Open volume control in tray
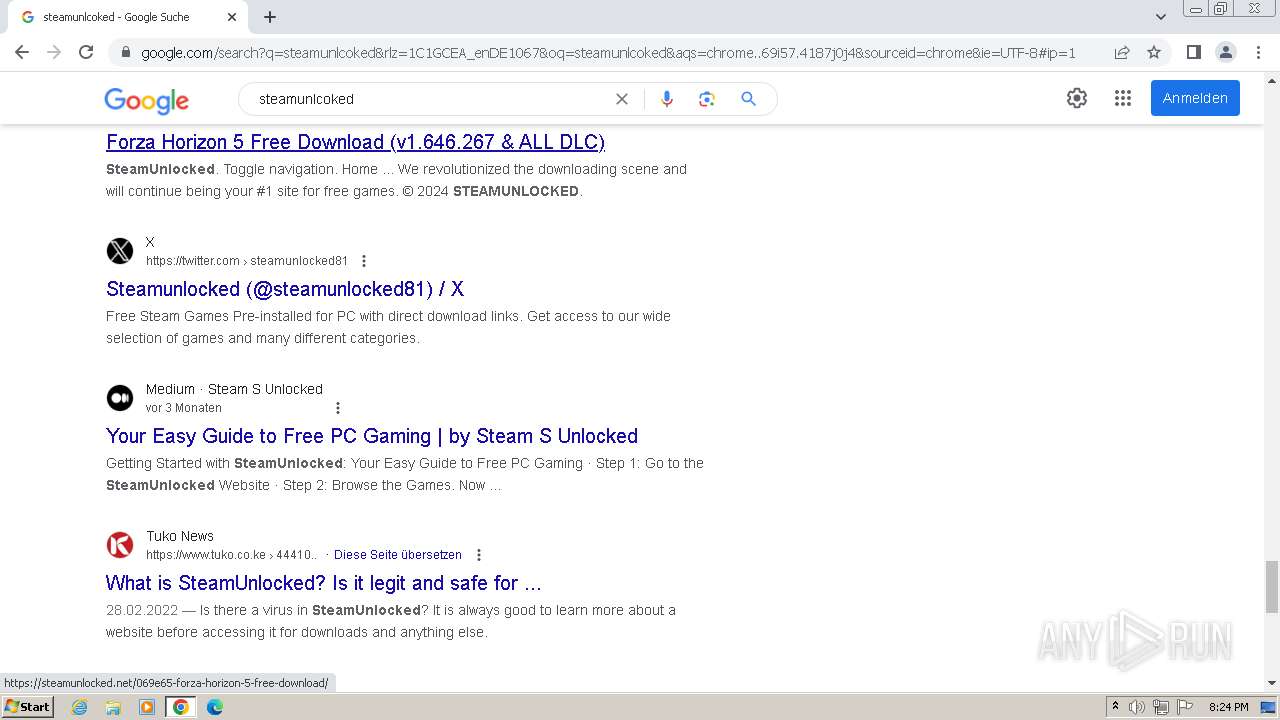This screenshot has width=1280, height=720. coord(1137,707)
